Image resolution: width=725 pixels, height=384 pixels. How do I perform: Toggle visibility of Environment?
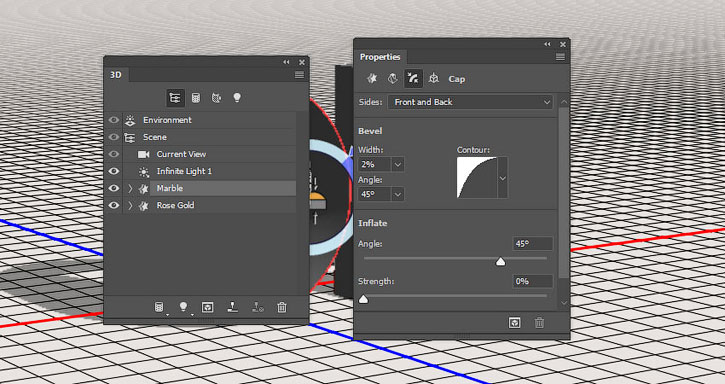(x=114, y=120)
